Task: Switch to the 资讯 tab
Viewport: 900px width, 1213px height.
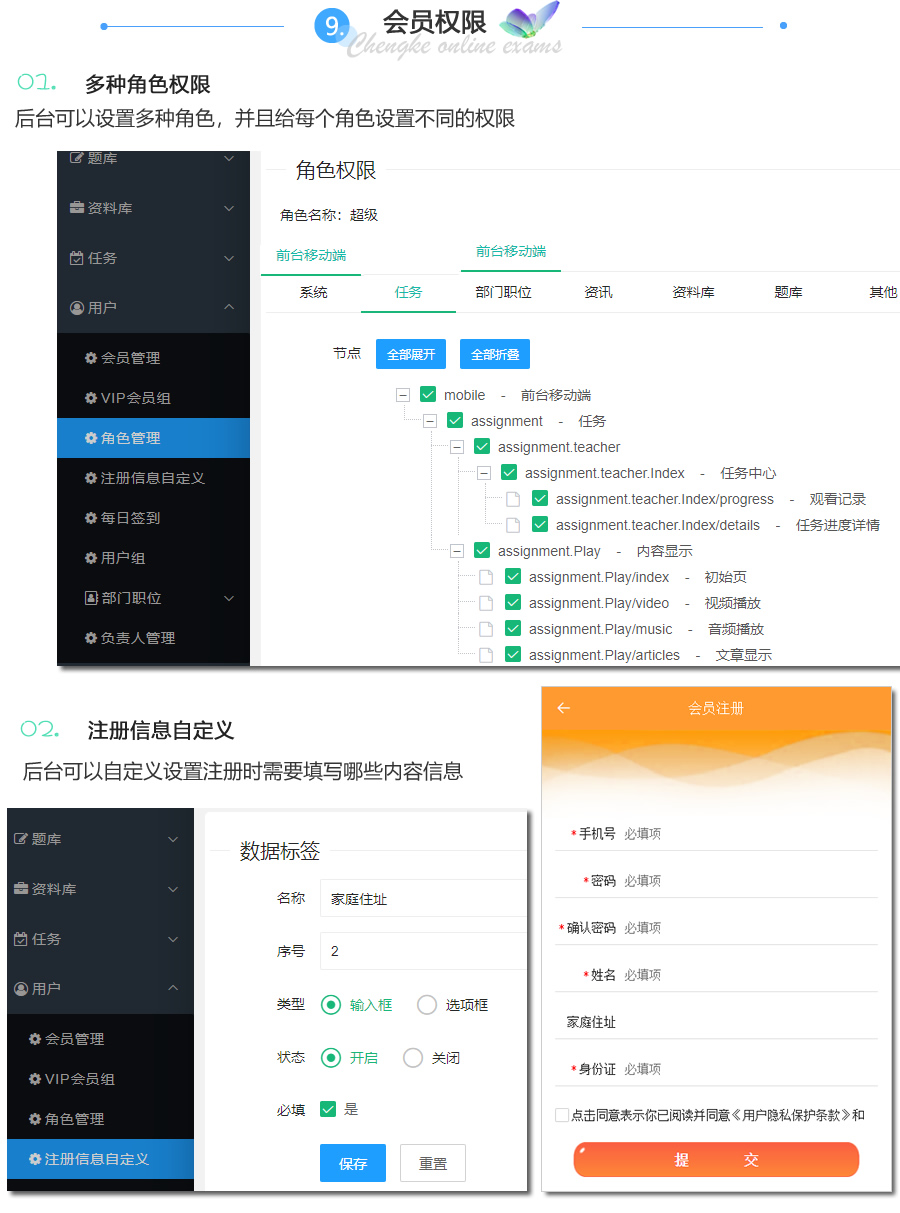Action: [598, 293]
